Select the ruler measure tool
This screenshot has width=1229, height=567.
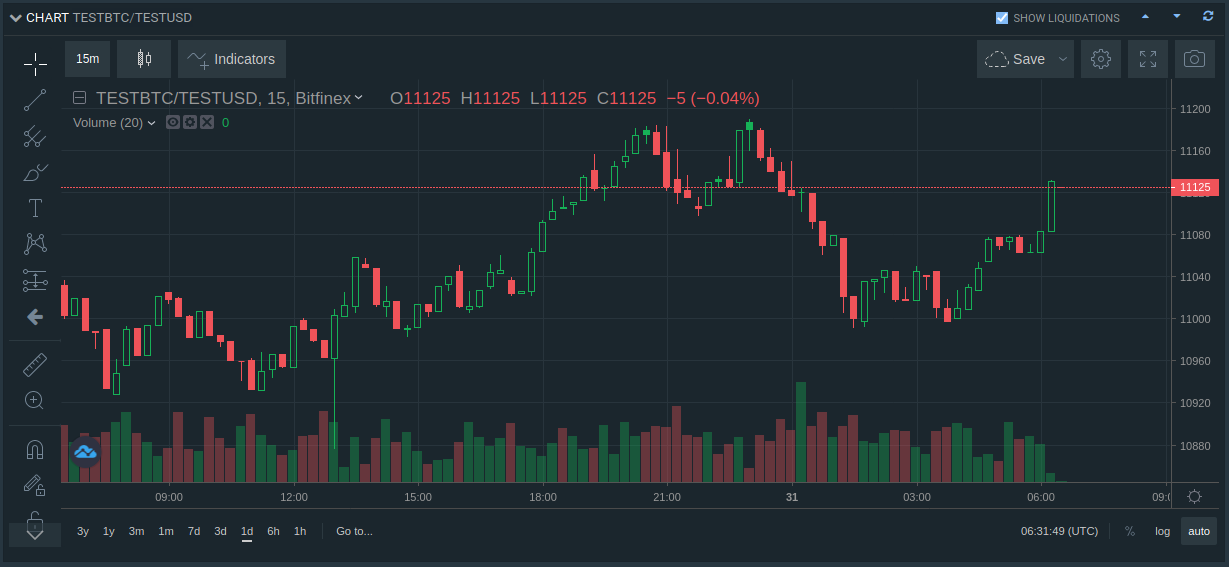(35, 365)
